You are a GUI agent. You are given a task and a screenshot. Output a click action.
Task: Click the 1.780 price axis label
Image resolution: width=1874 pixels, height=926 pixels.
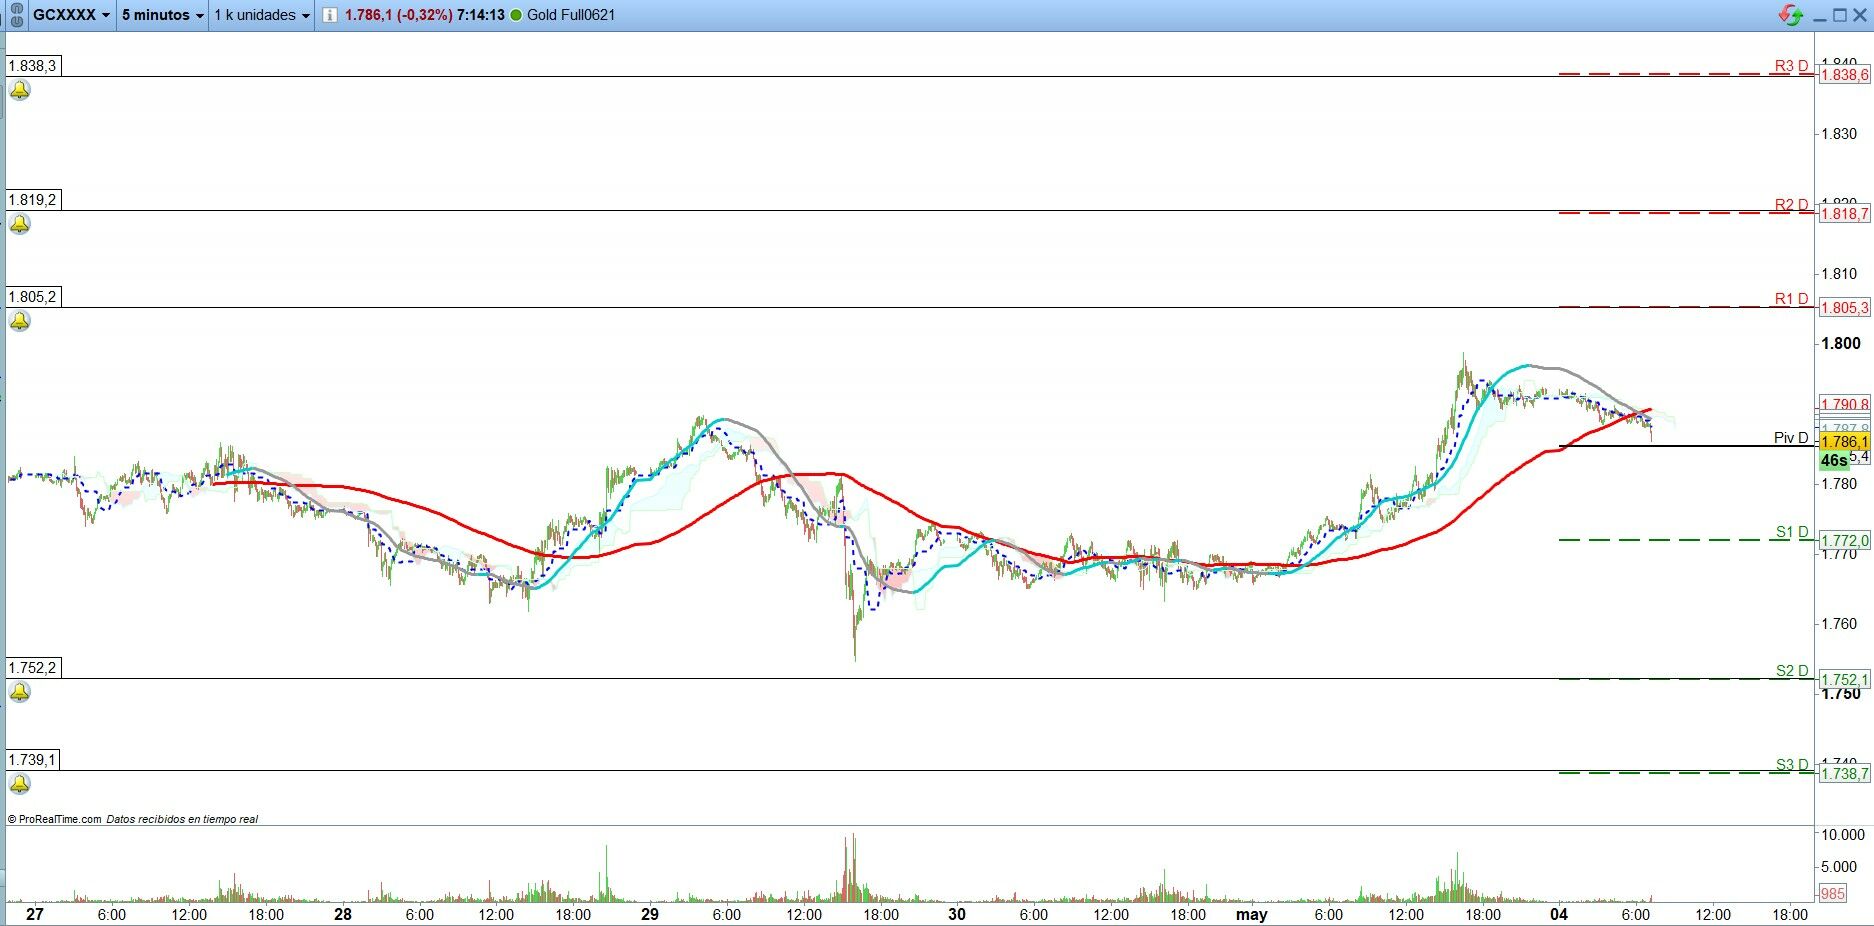[1840, 484]
